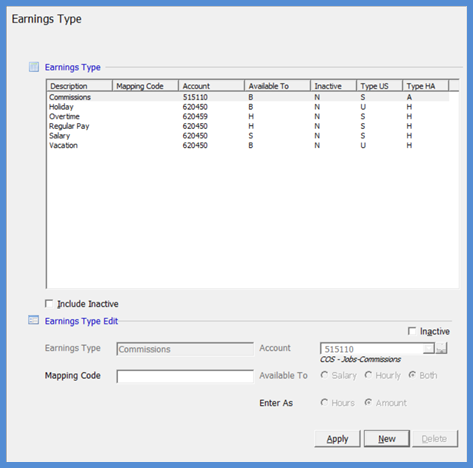Click inside the Mapping Code field
Screen dimensions: 473x468
pos(185,376)
